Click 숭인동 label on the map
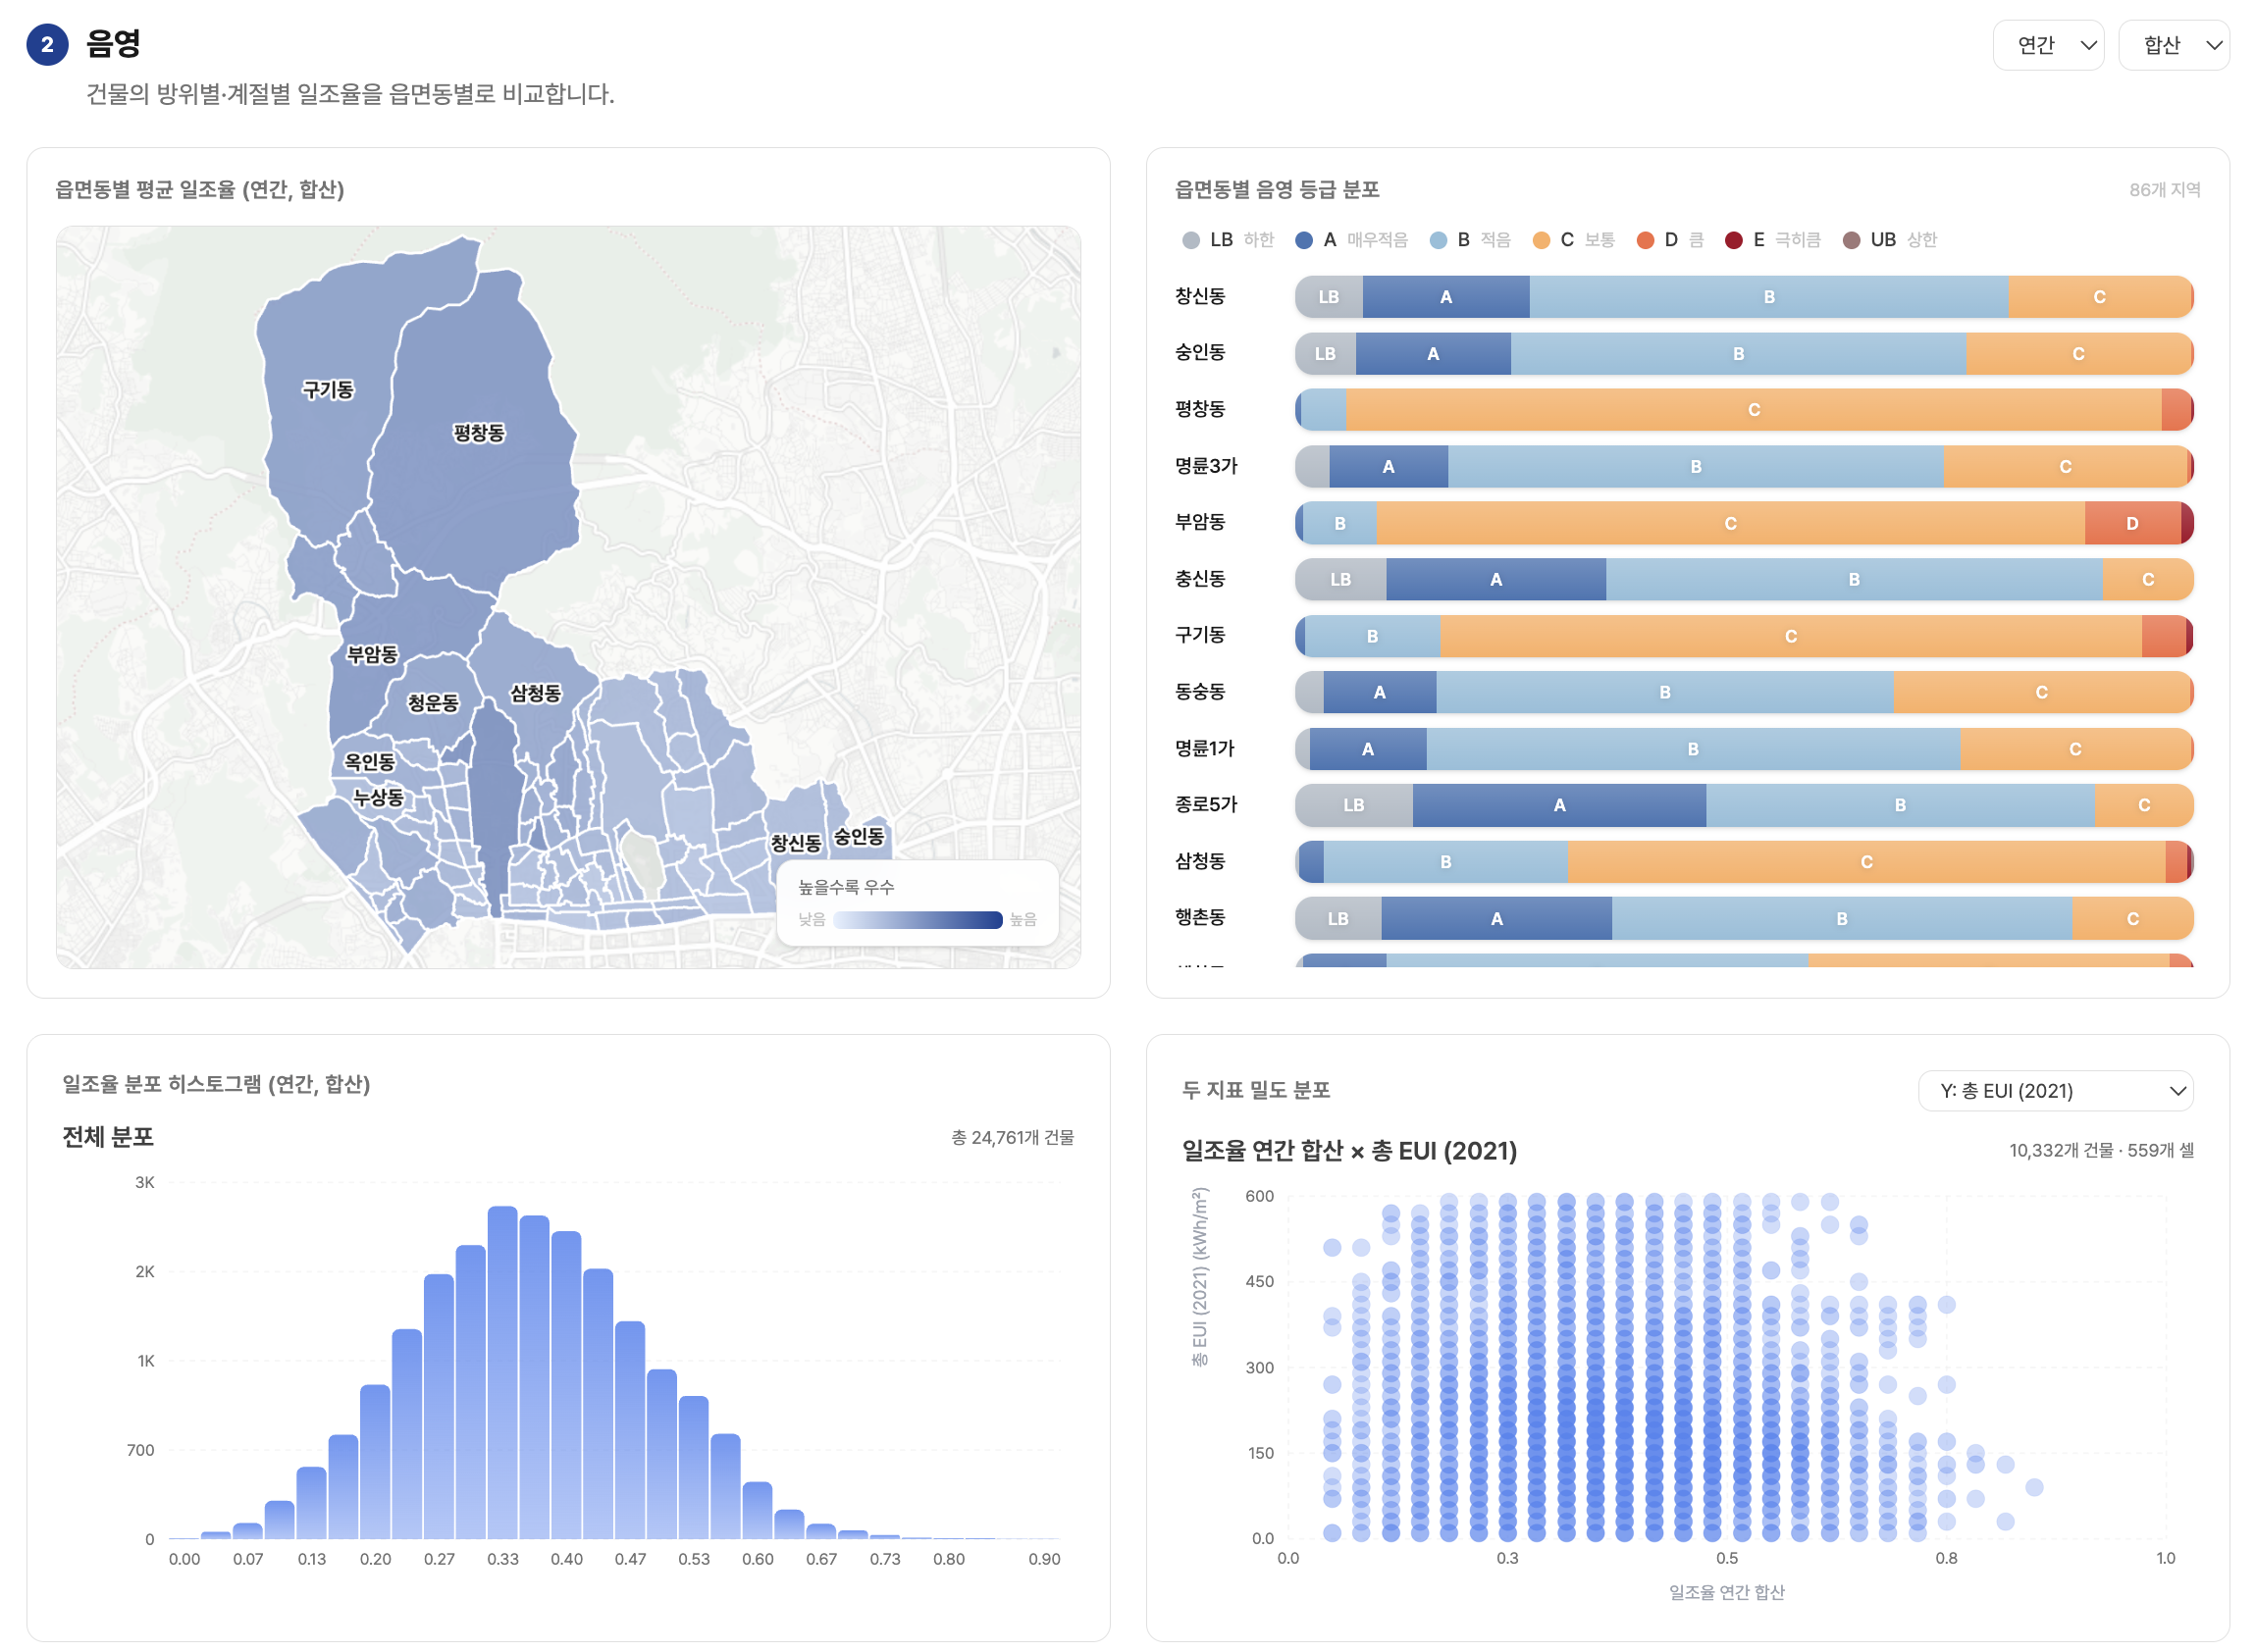Viewport: 2255px width, 1652px height. [x=859, y=836]
